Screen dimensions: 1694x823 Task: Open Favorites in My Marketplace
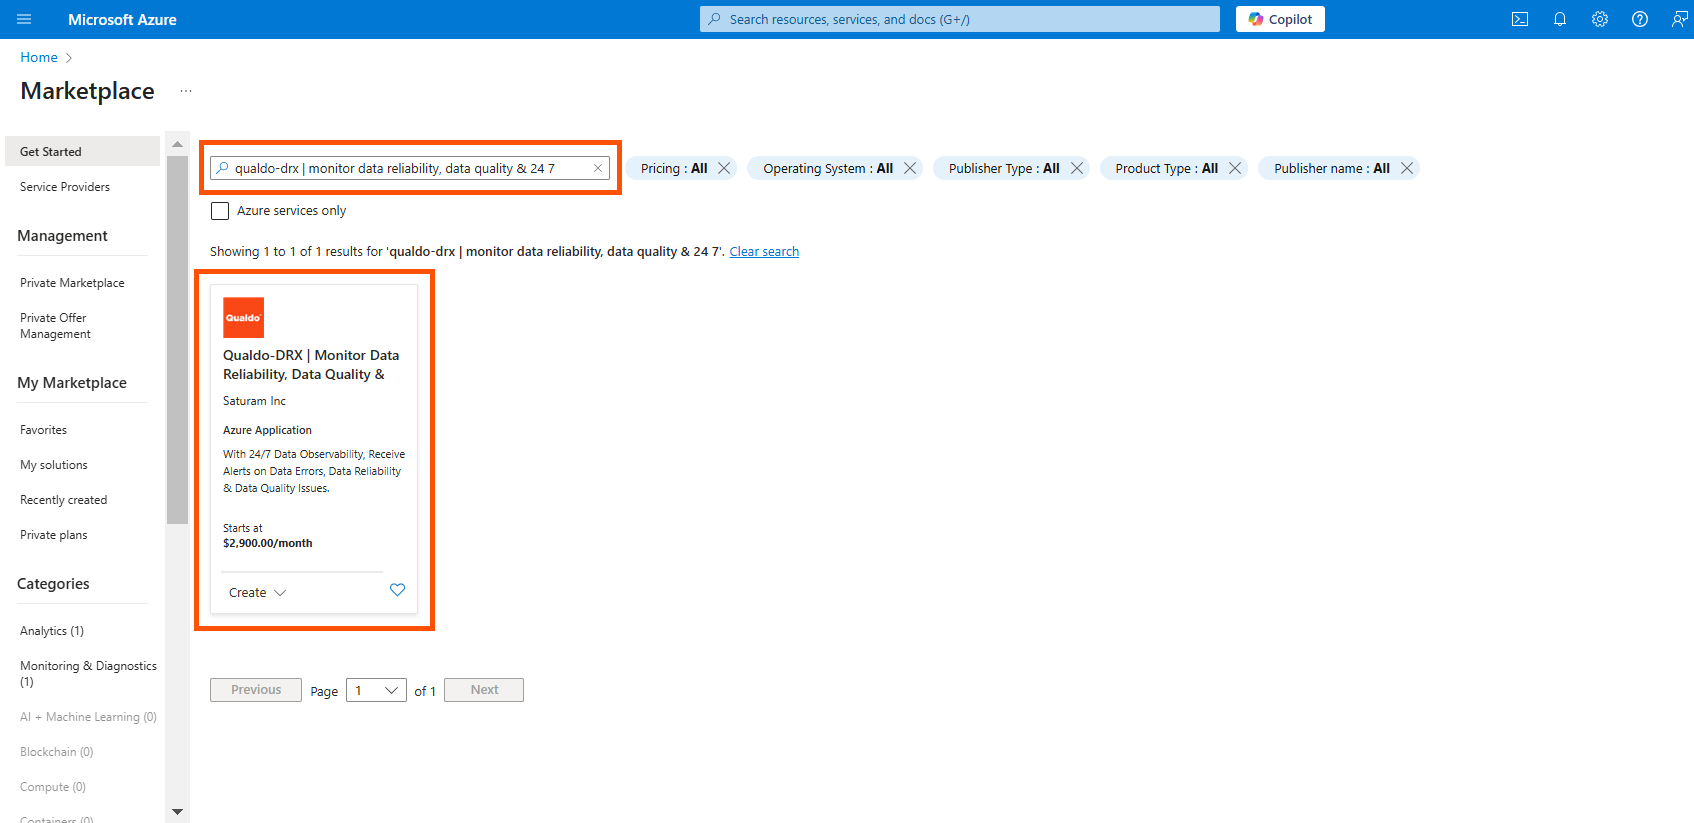coord(43,430)
